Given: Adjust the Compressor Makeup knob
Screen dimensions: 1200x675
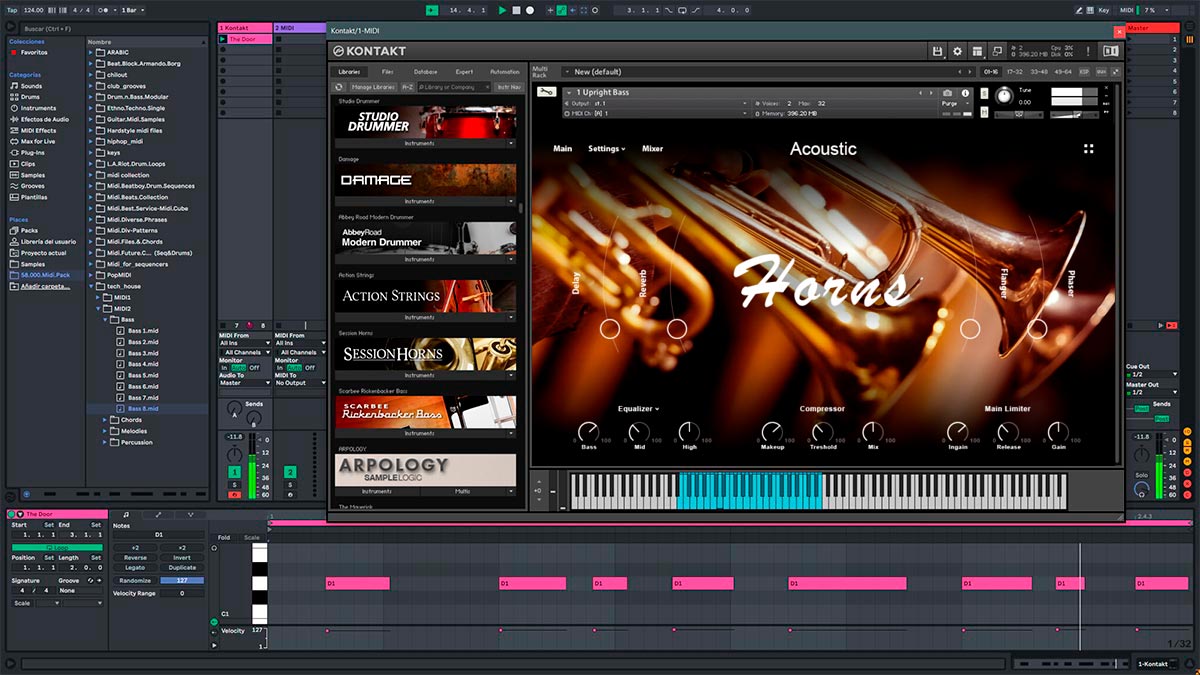Looking at the screenshot, I should point(772,432).
